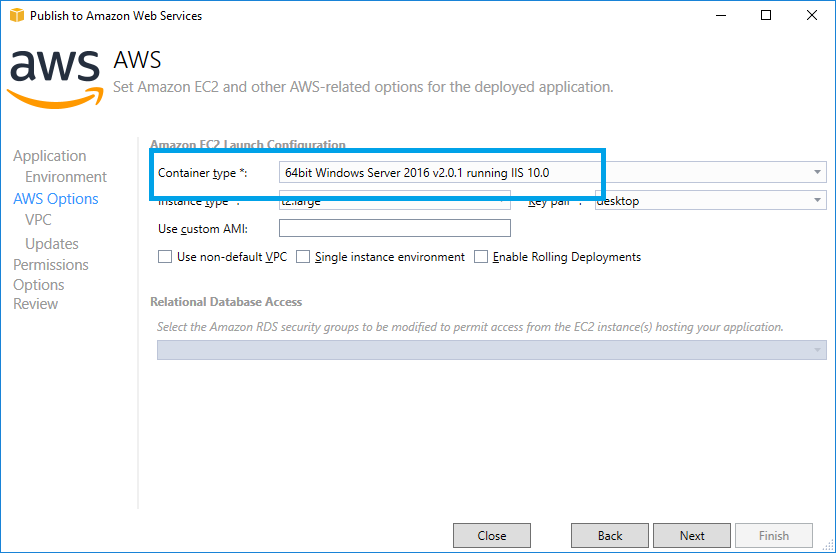This screenshot has height=553, width=837.
Task: Close window with title bar X
Action: click(x=812, y=15)
